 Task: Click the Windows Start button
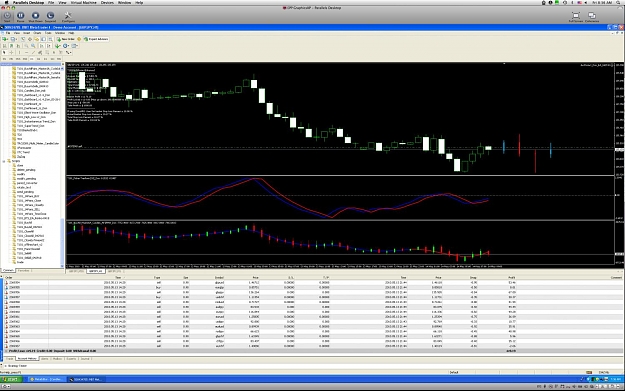pyautogui.click(x=11, y=379)
